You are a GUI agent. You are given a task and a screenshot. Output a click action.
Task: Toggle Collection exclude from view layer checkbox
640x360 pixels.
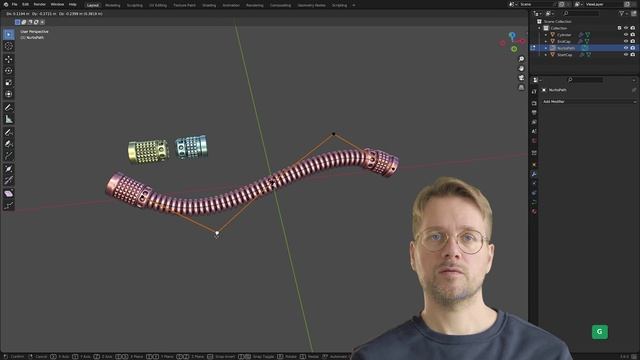pyautogui.click(x=619, y=28)
